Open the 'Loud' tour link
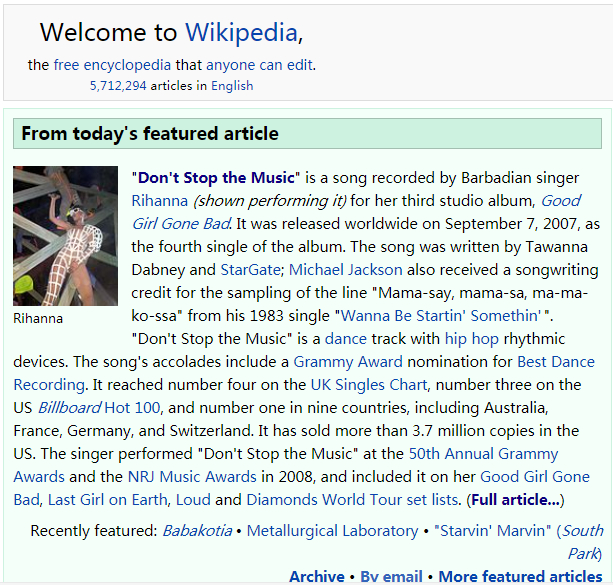The image size is (613, 585). [193, 500]
